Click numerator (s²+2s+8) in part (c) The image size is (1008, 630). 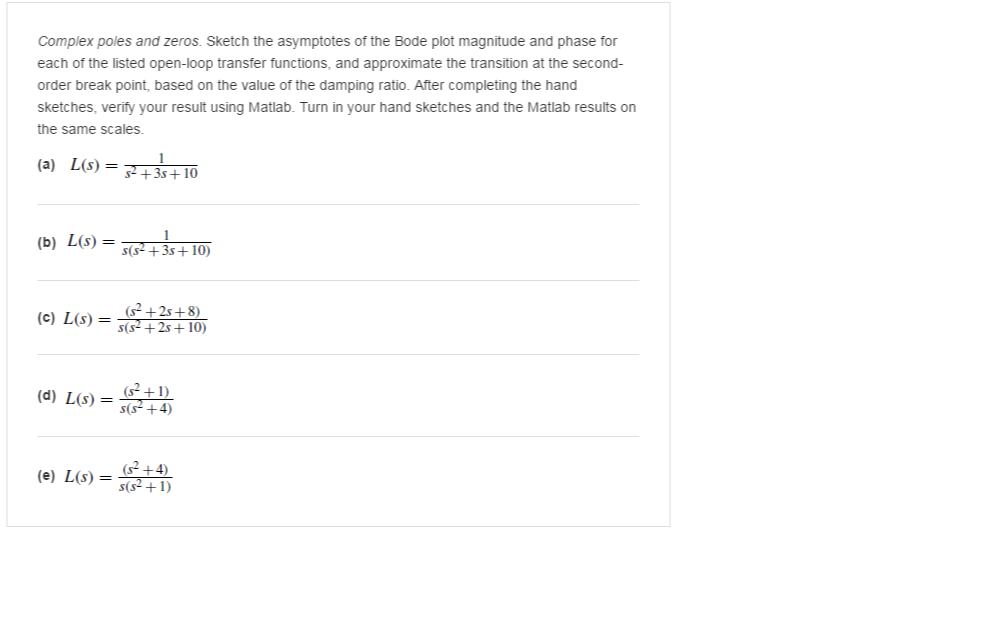coord(163,311)
